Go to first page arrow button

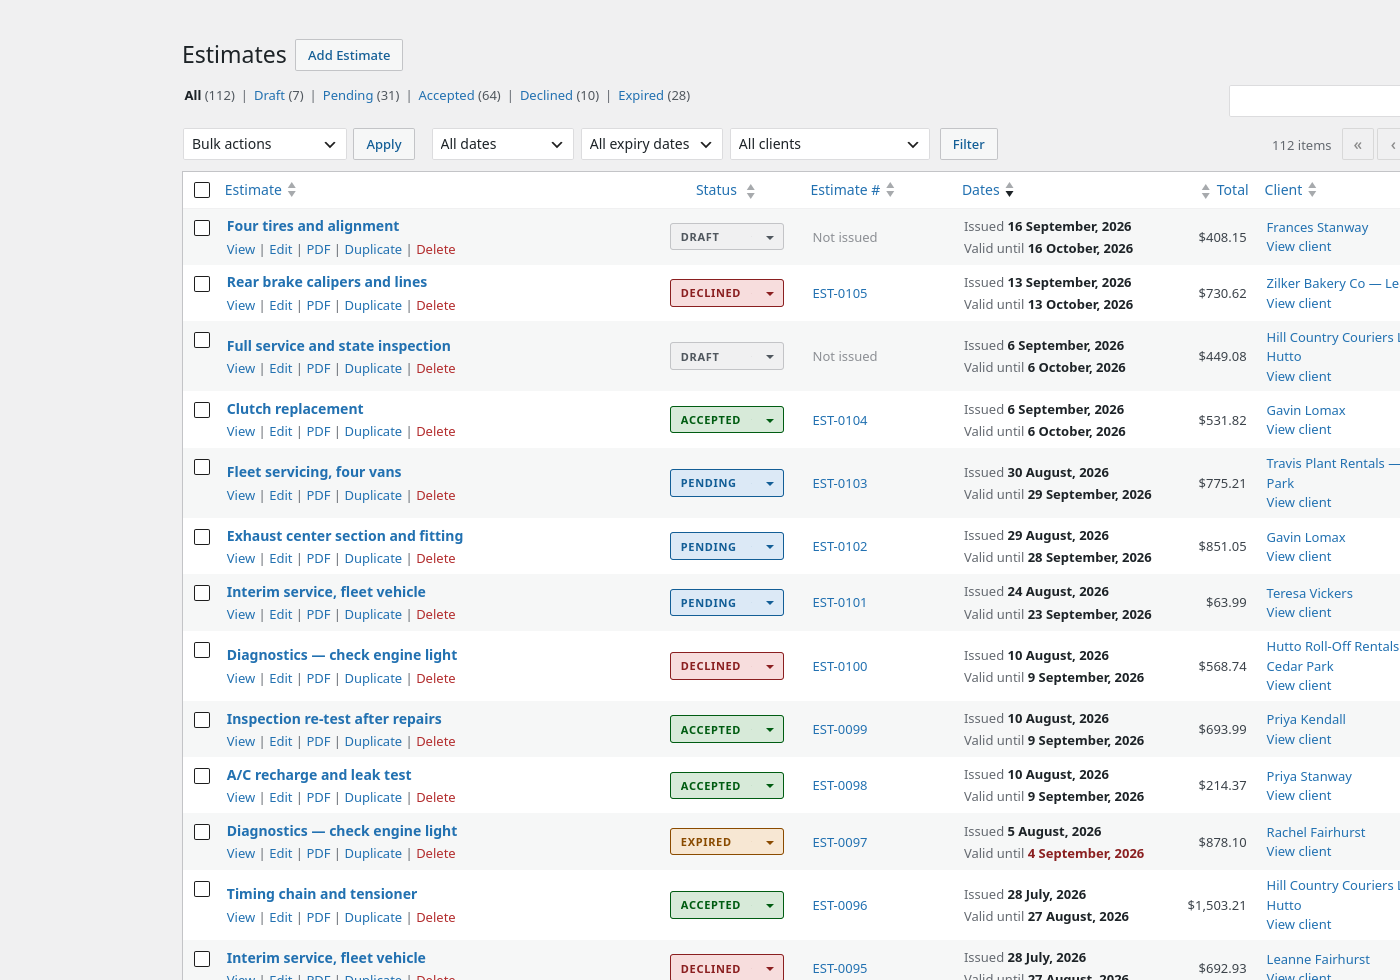[x=1357, y=145]
